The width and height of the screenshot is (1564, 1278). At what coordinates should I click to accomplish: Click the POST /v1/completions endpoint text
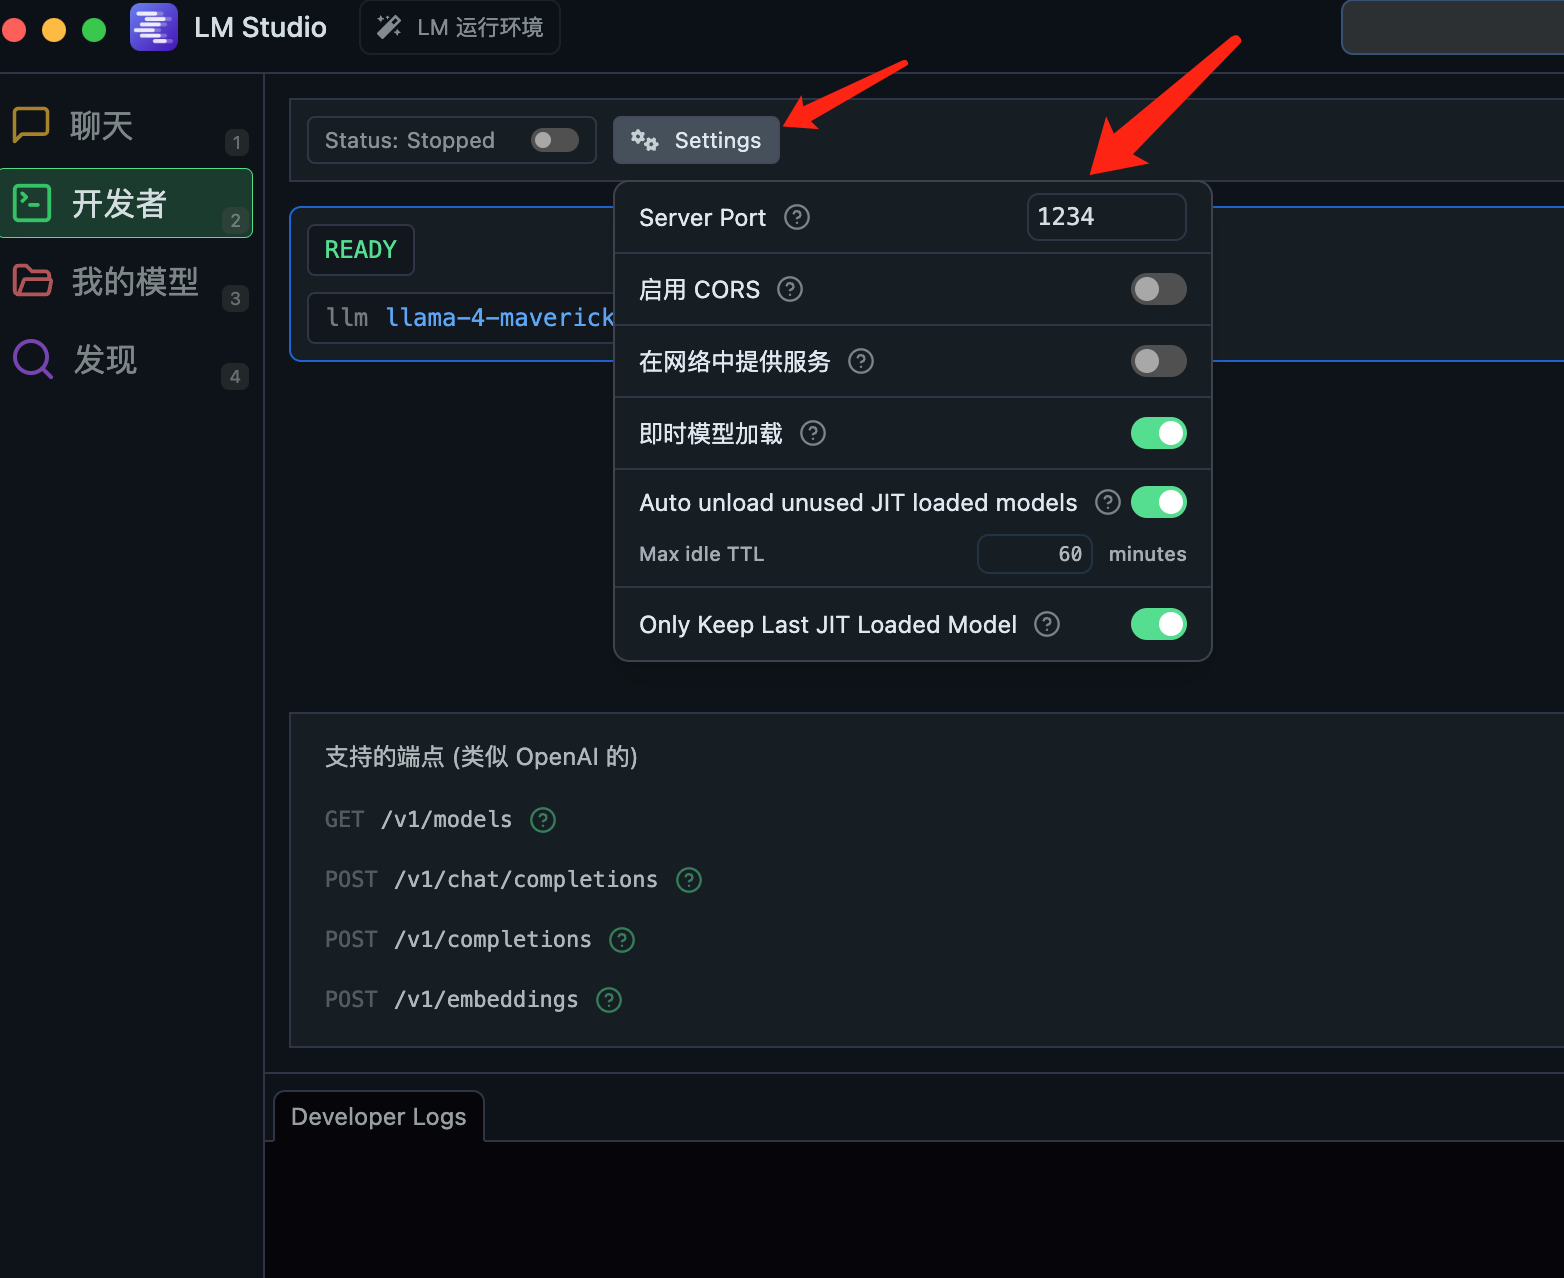coord(458,940)
